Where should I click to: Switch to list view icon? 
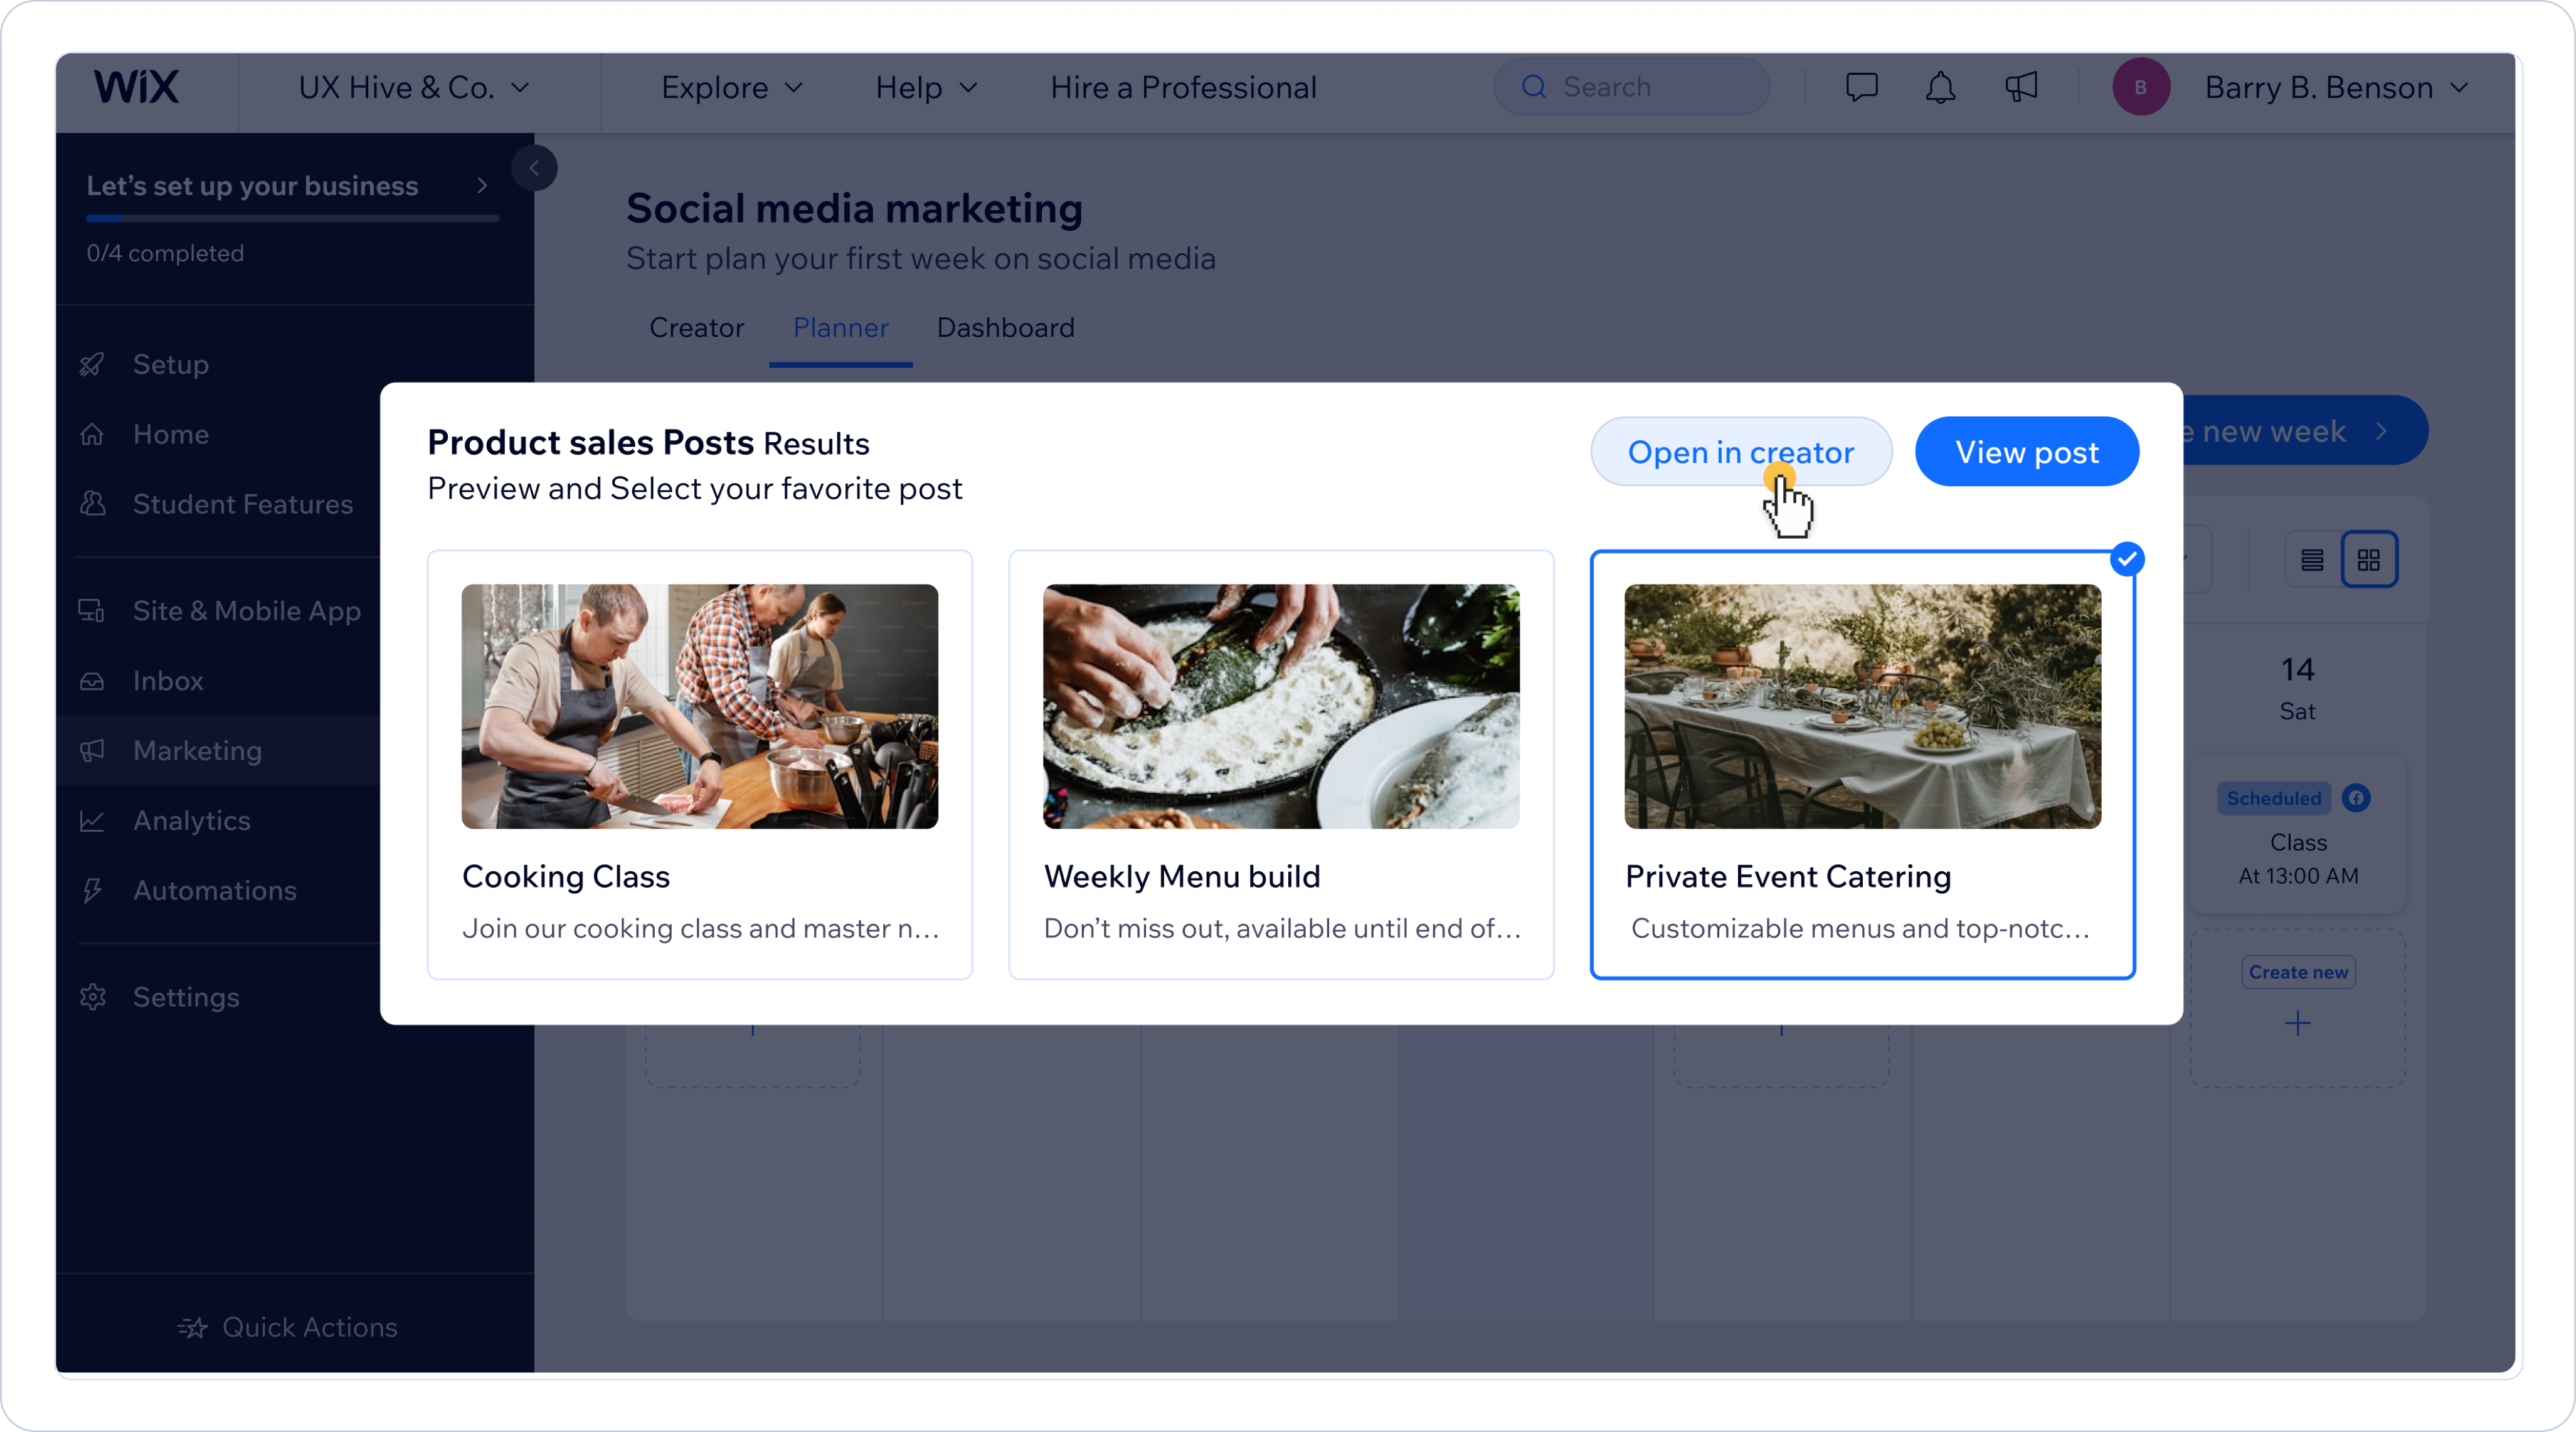point(2312,560)
